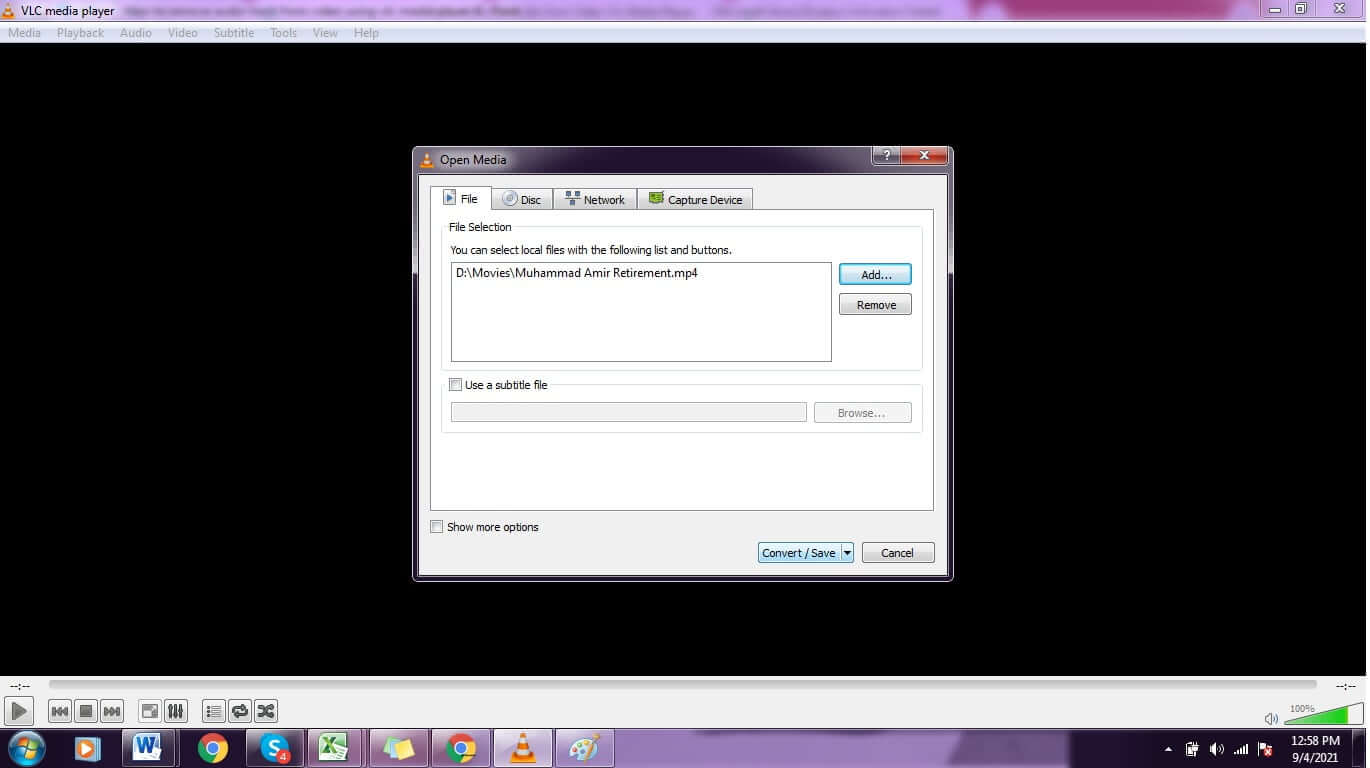This screenshot has height=768, width=1370.
Task: Show hidden system tray icons arrow
Action: (1168, 749)
